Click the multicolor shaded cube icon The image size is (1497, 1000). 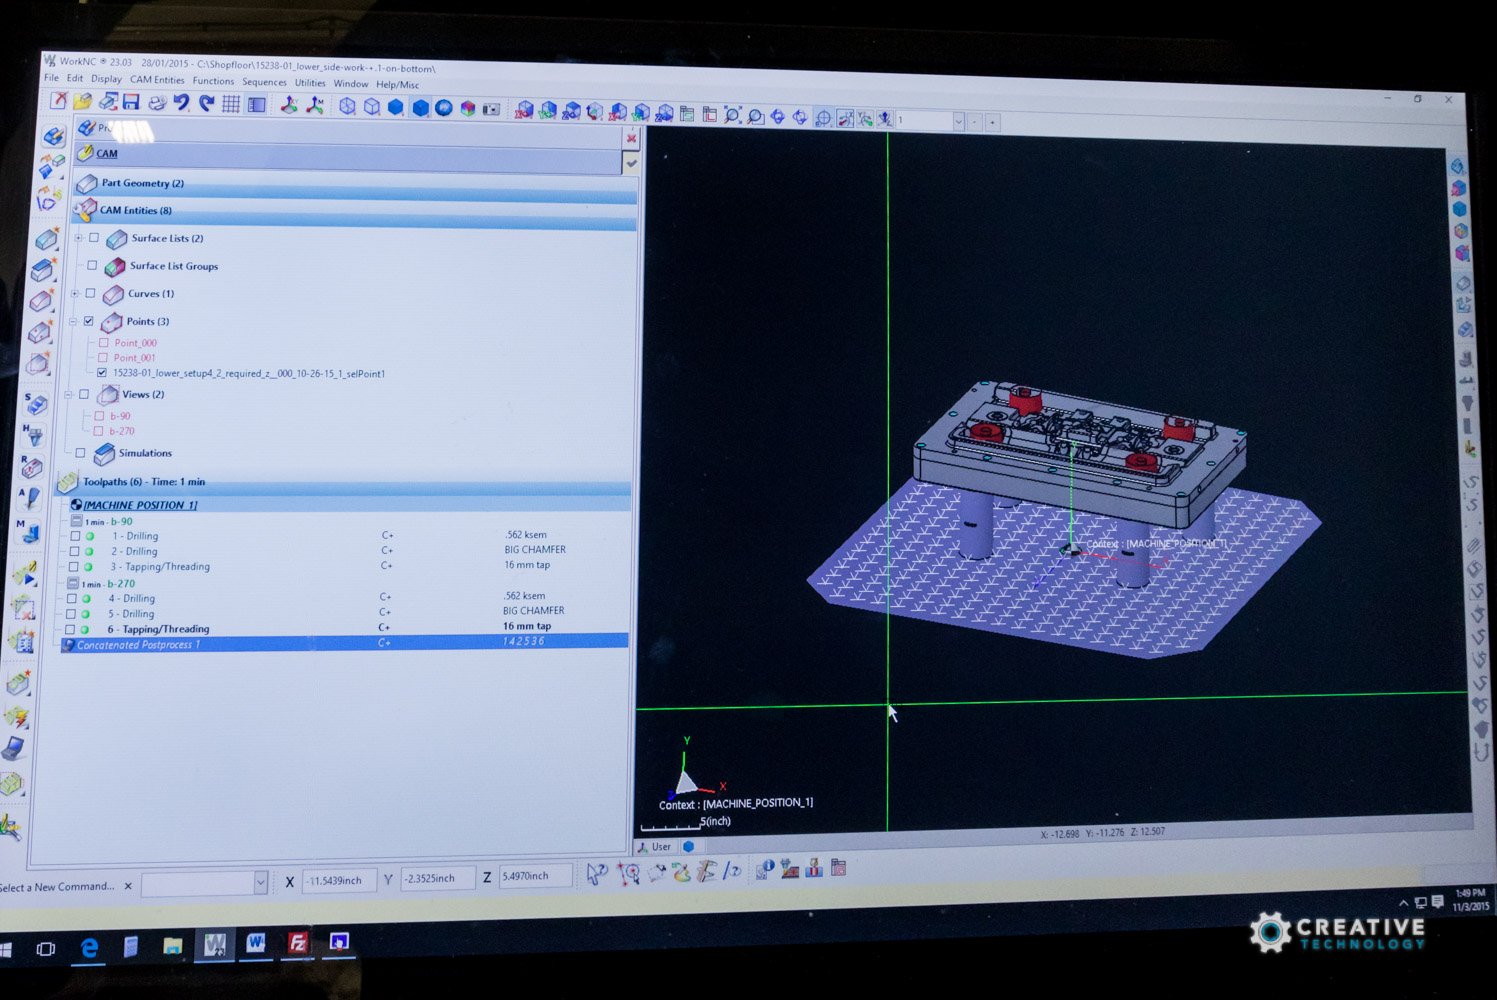[467, 108]
